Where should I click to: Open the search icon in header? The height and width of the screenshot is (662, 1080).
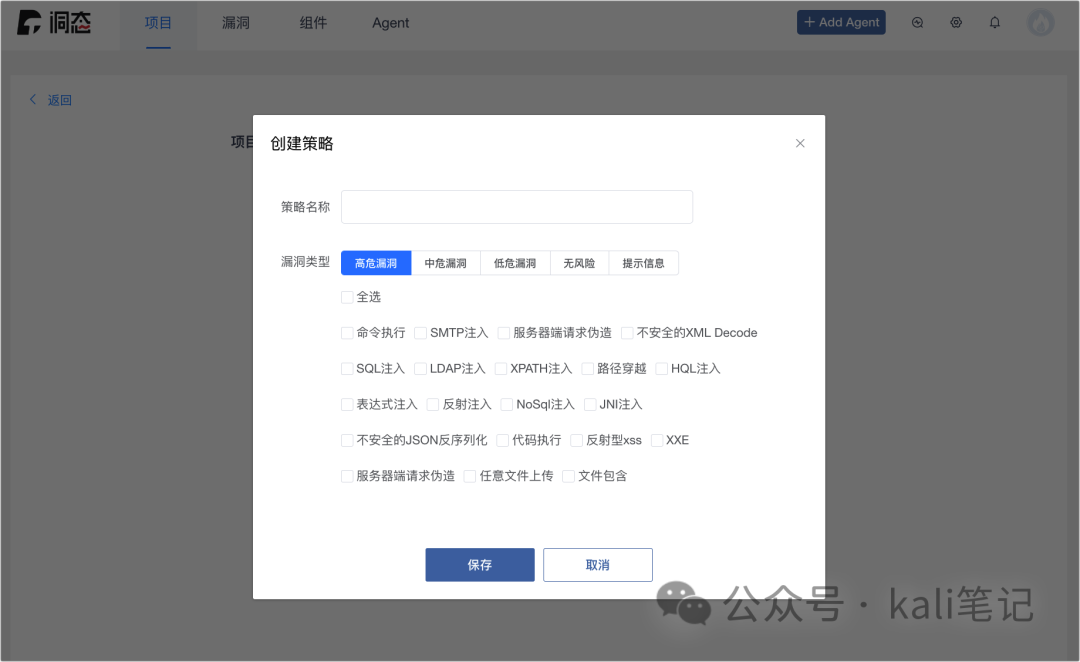point(917,23)
